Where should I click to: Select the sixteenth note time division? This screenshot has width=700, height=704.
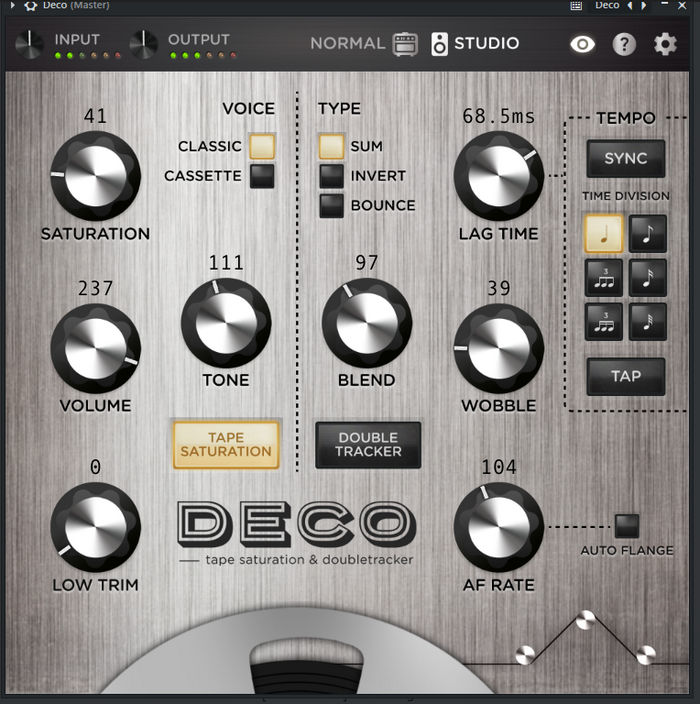click(x=647, y=277)
